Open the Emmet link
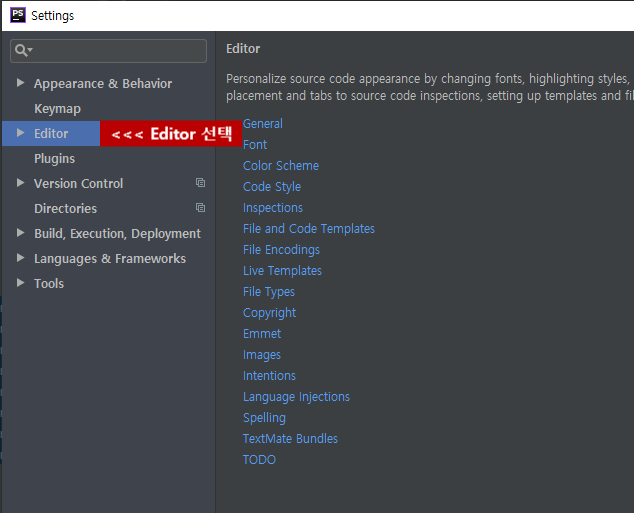The image size is (634, 513). (x=262, y=334)
